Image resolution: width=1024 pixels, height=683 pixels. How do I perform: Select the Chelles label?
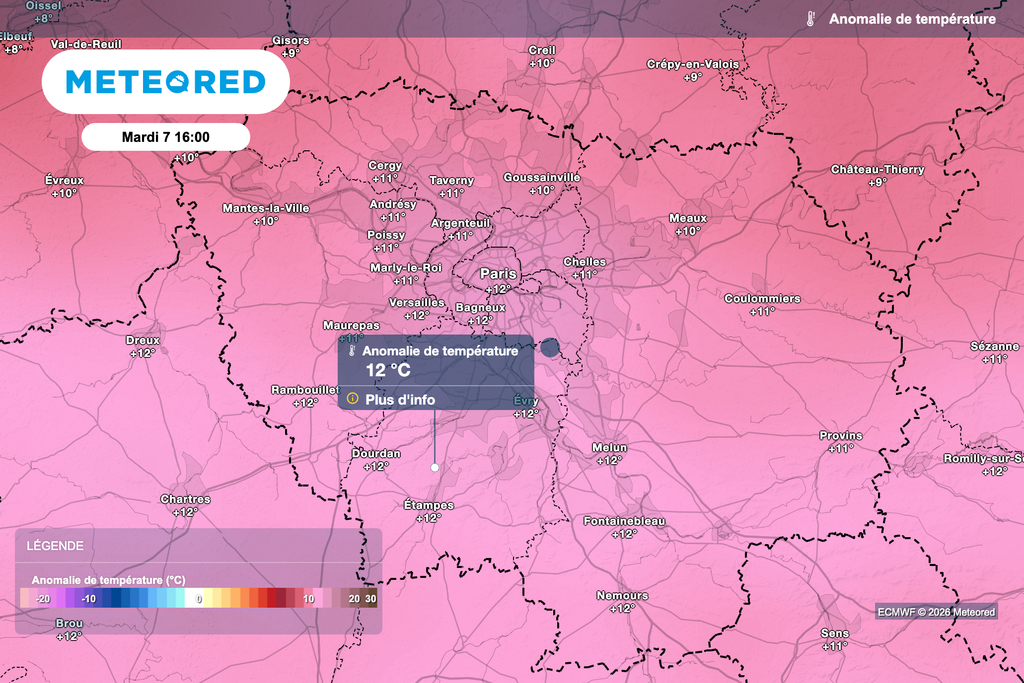584,262
